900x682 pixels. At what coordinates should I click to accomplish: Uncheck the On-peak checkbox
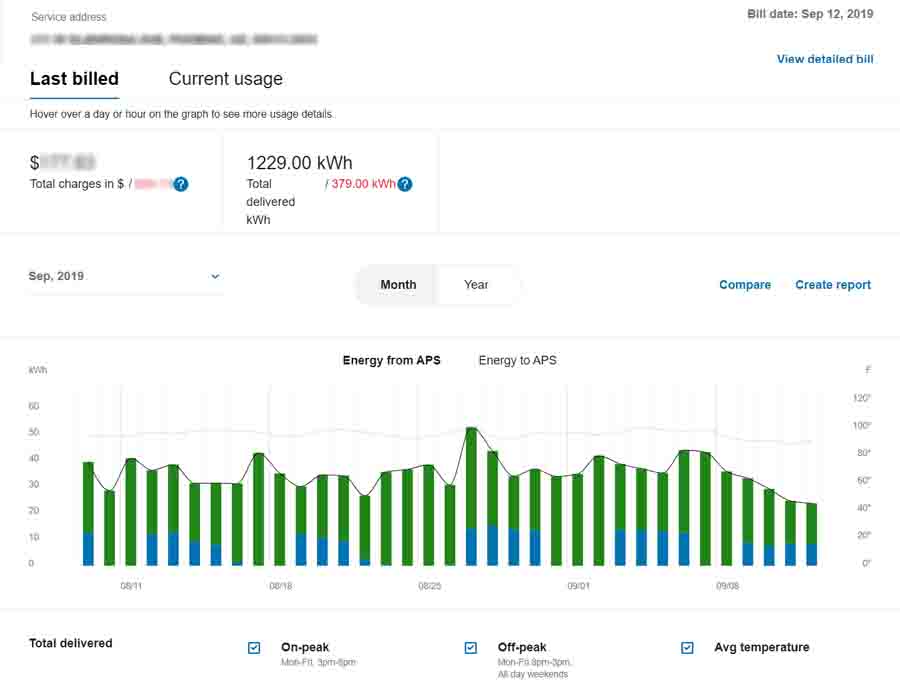254,648
